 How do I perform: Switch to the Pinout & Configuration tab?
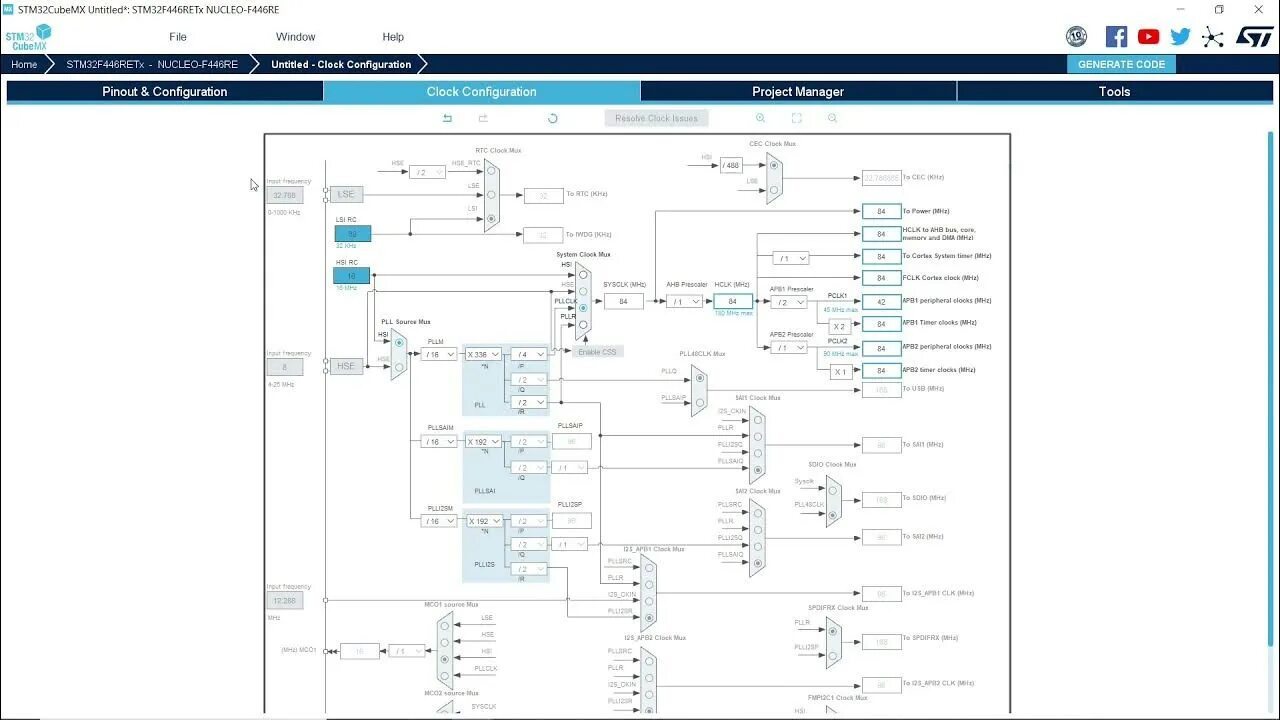click(x=165, y=91)
